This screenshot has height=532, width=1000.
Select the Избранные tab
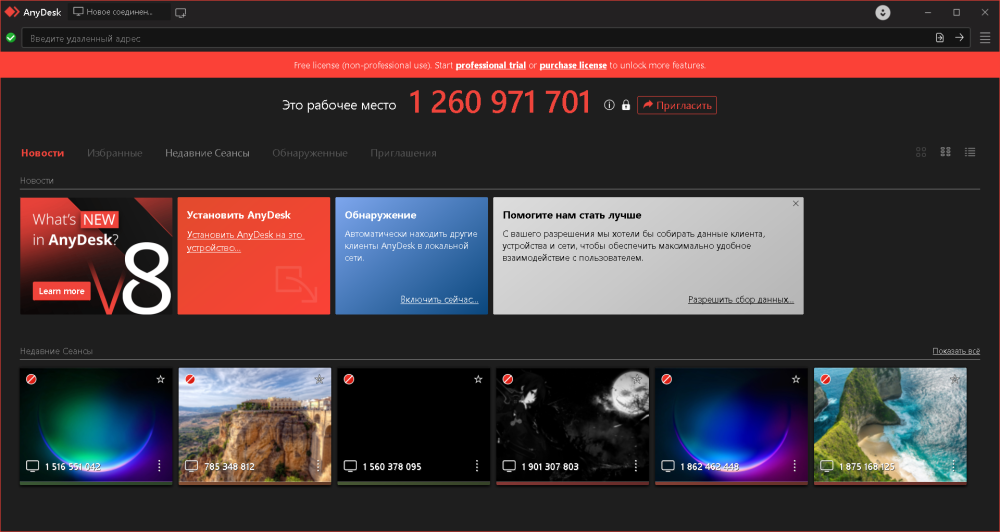115,153
